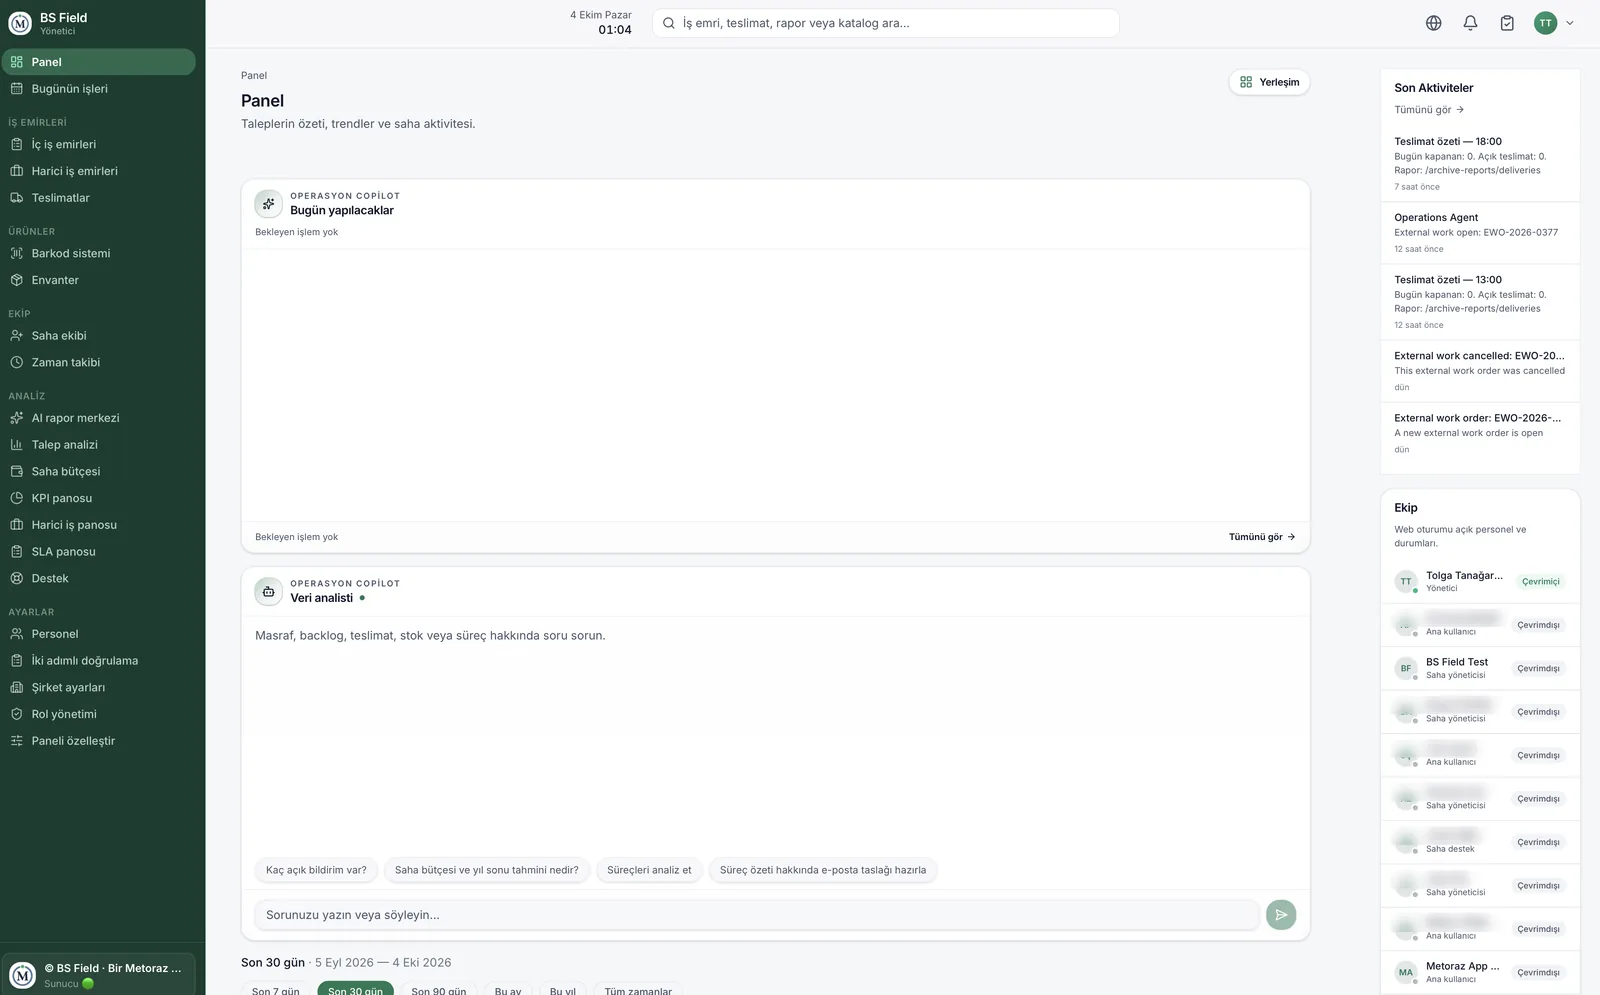
Task: Click Tümünü gör in Bugün yapılacaklar card
Action: tap(1262, 537)
